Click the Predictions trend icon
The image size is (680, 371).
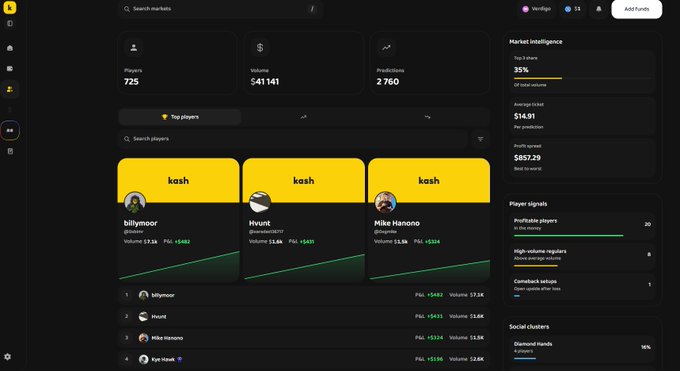pos(386,48)
